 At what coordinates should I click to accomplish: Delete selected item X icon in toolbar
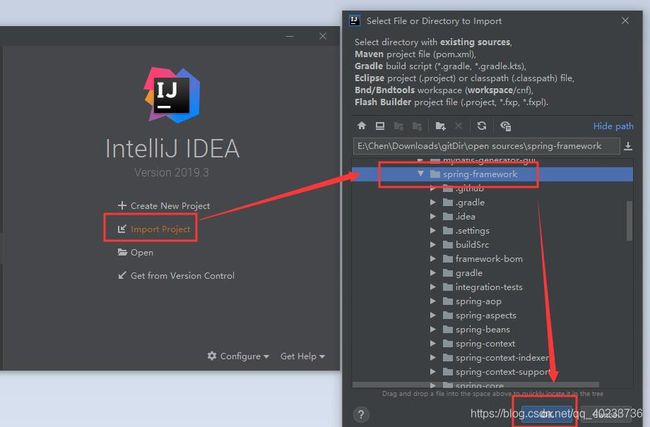[x=458, y=126]
